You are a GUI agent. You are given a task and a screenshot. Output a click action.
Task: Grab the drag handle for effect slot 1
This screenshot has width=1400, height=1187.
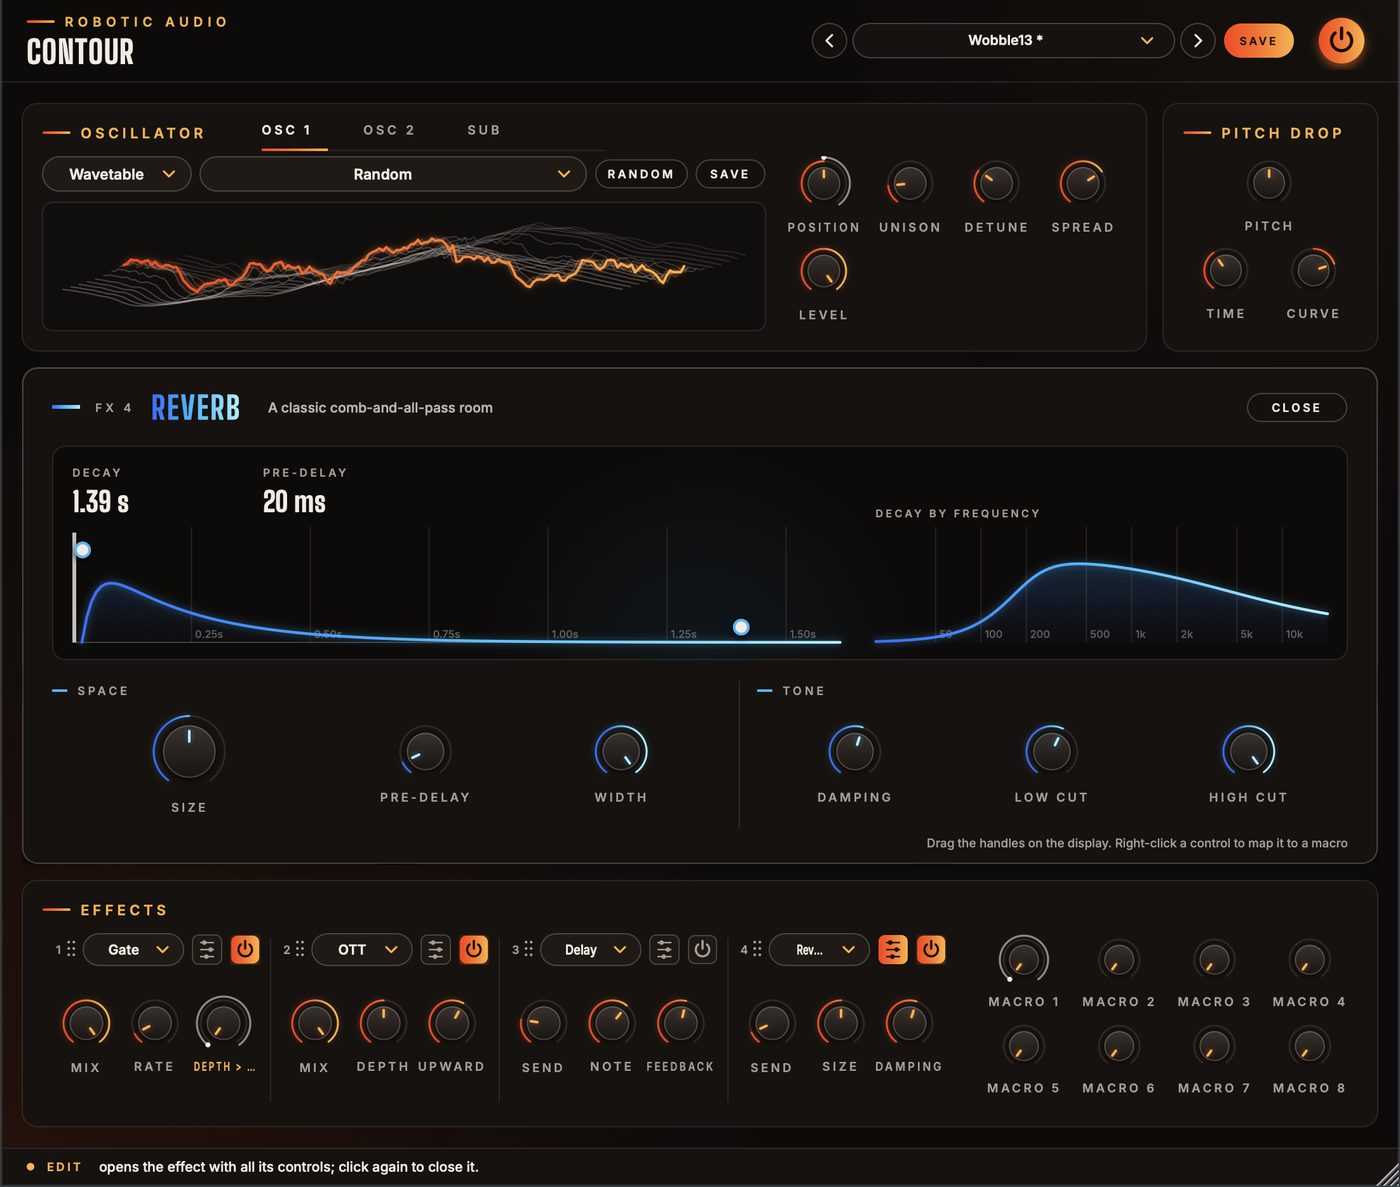click(x=71, y=949)
